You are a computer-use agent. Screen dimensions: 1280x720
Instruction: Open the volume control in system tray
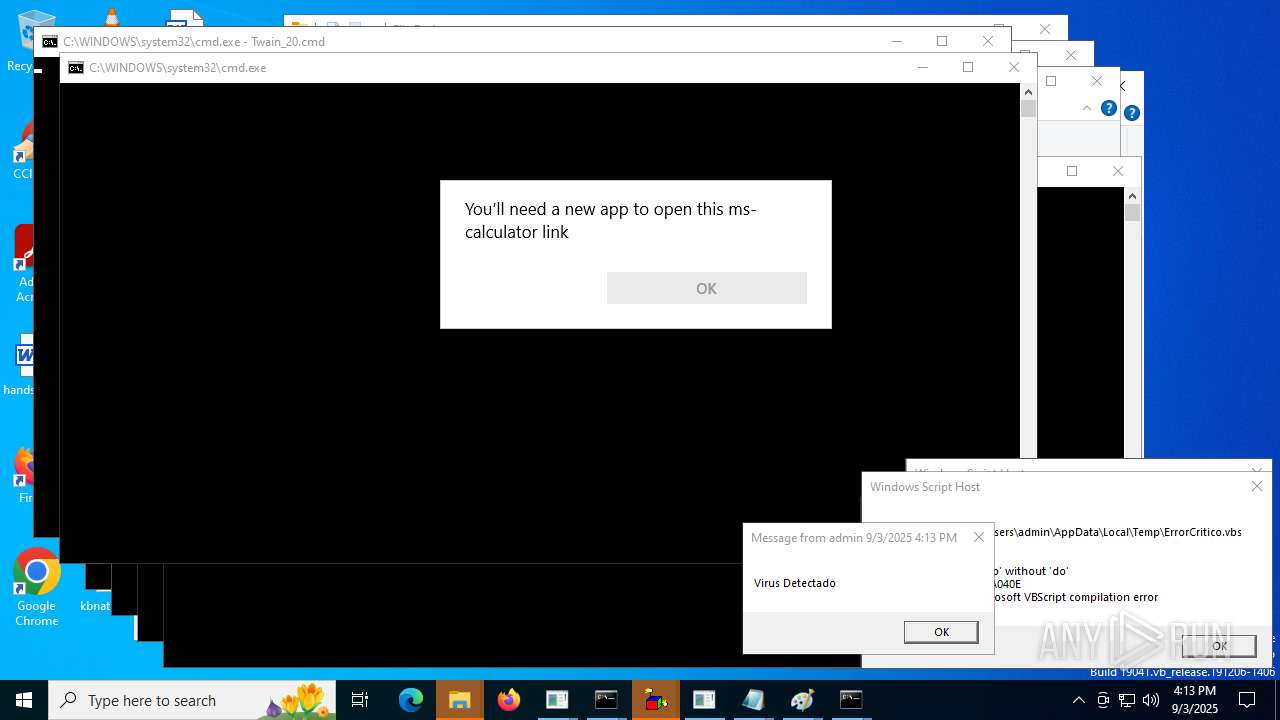pos(1151,700)
